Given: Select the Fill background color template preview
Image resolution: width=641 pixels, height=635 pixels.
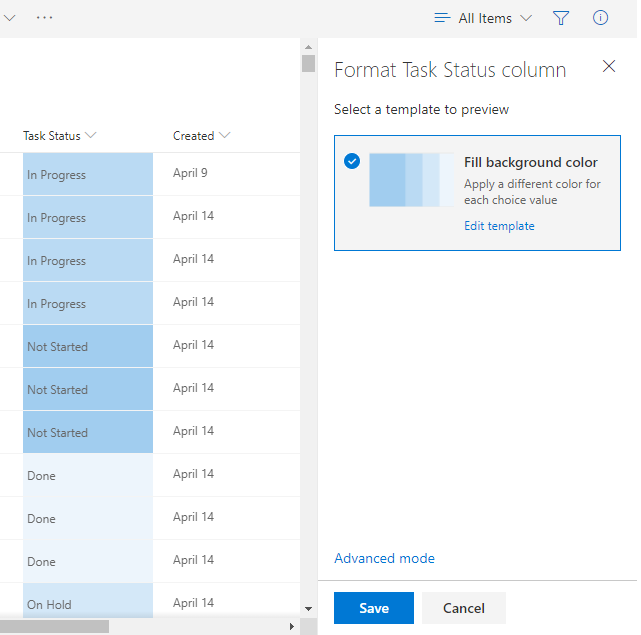Looking at the screenshot, I should coord(412,180).
